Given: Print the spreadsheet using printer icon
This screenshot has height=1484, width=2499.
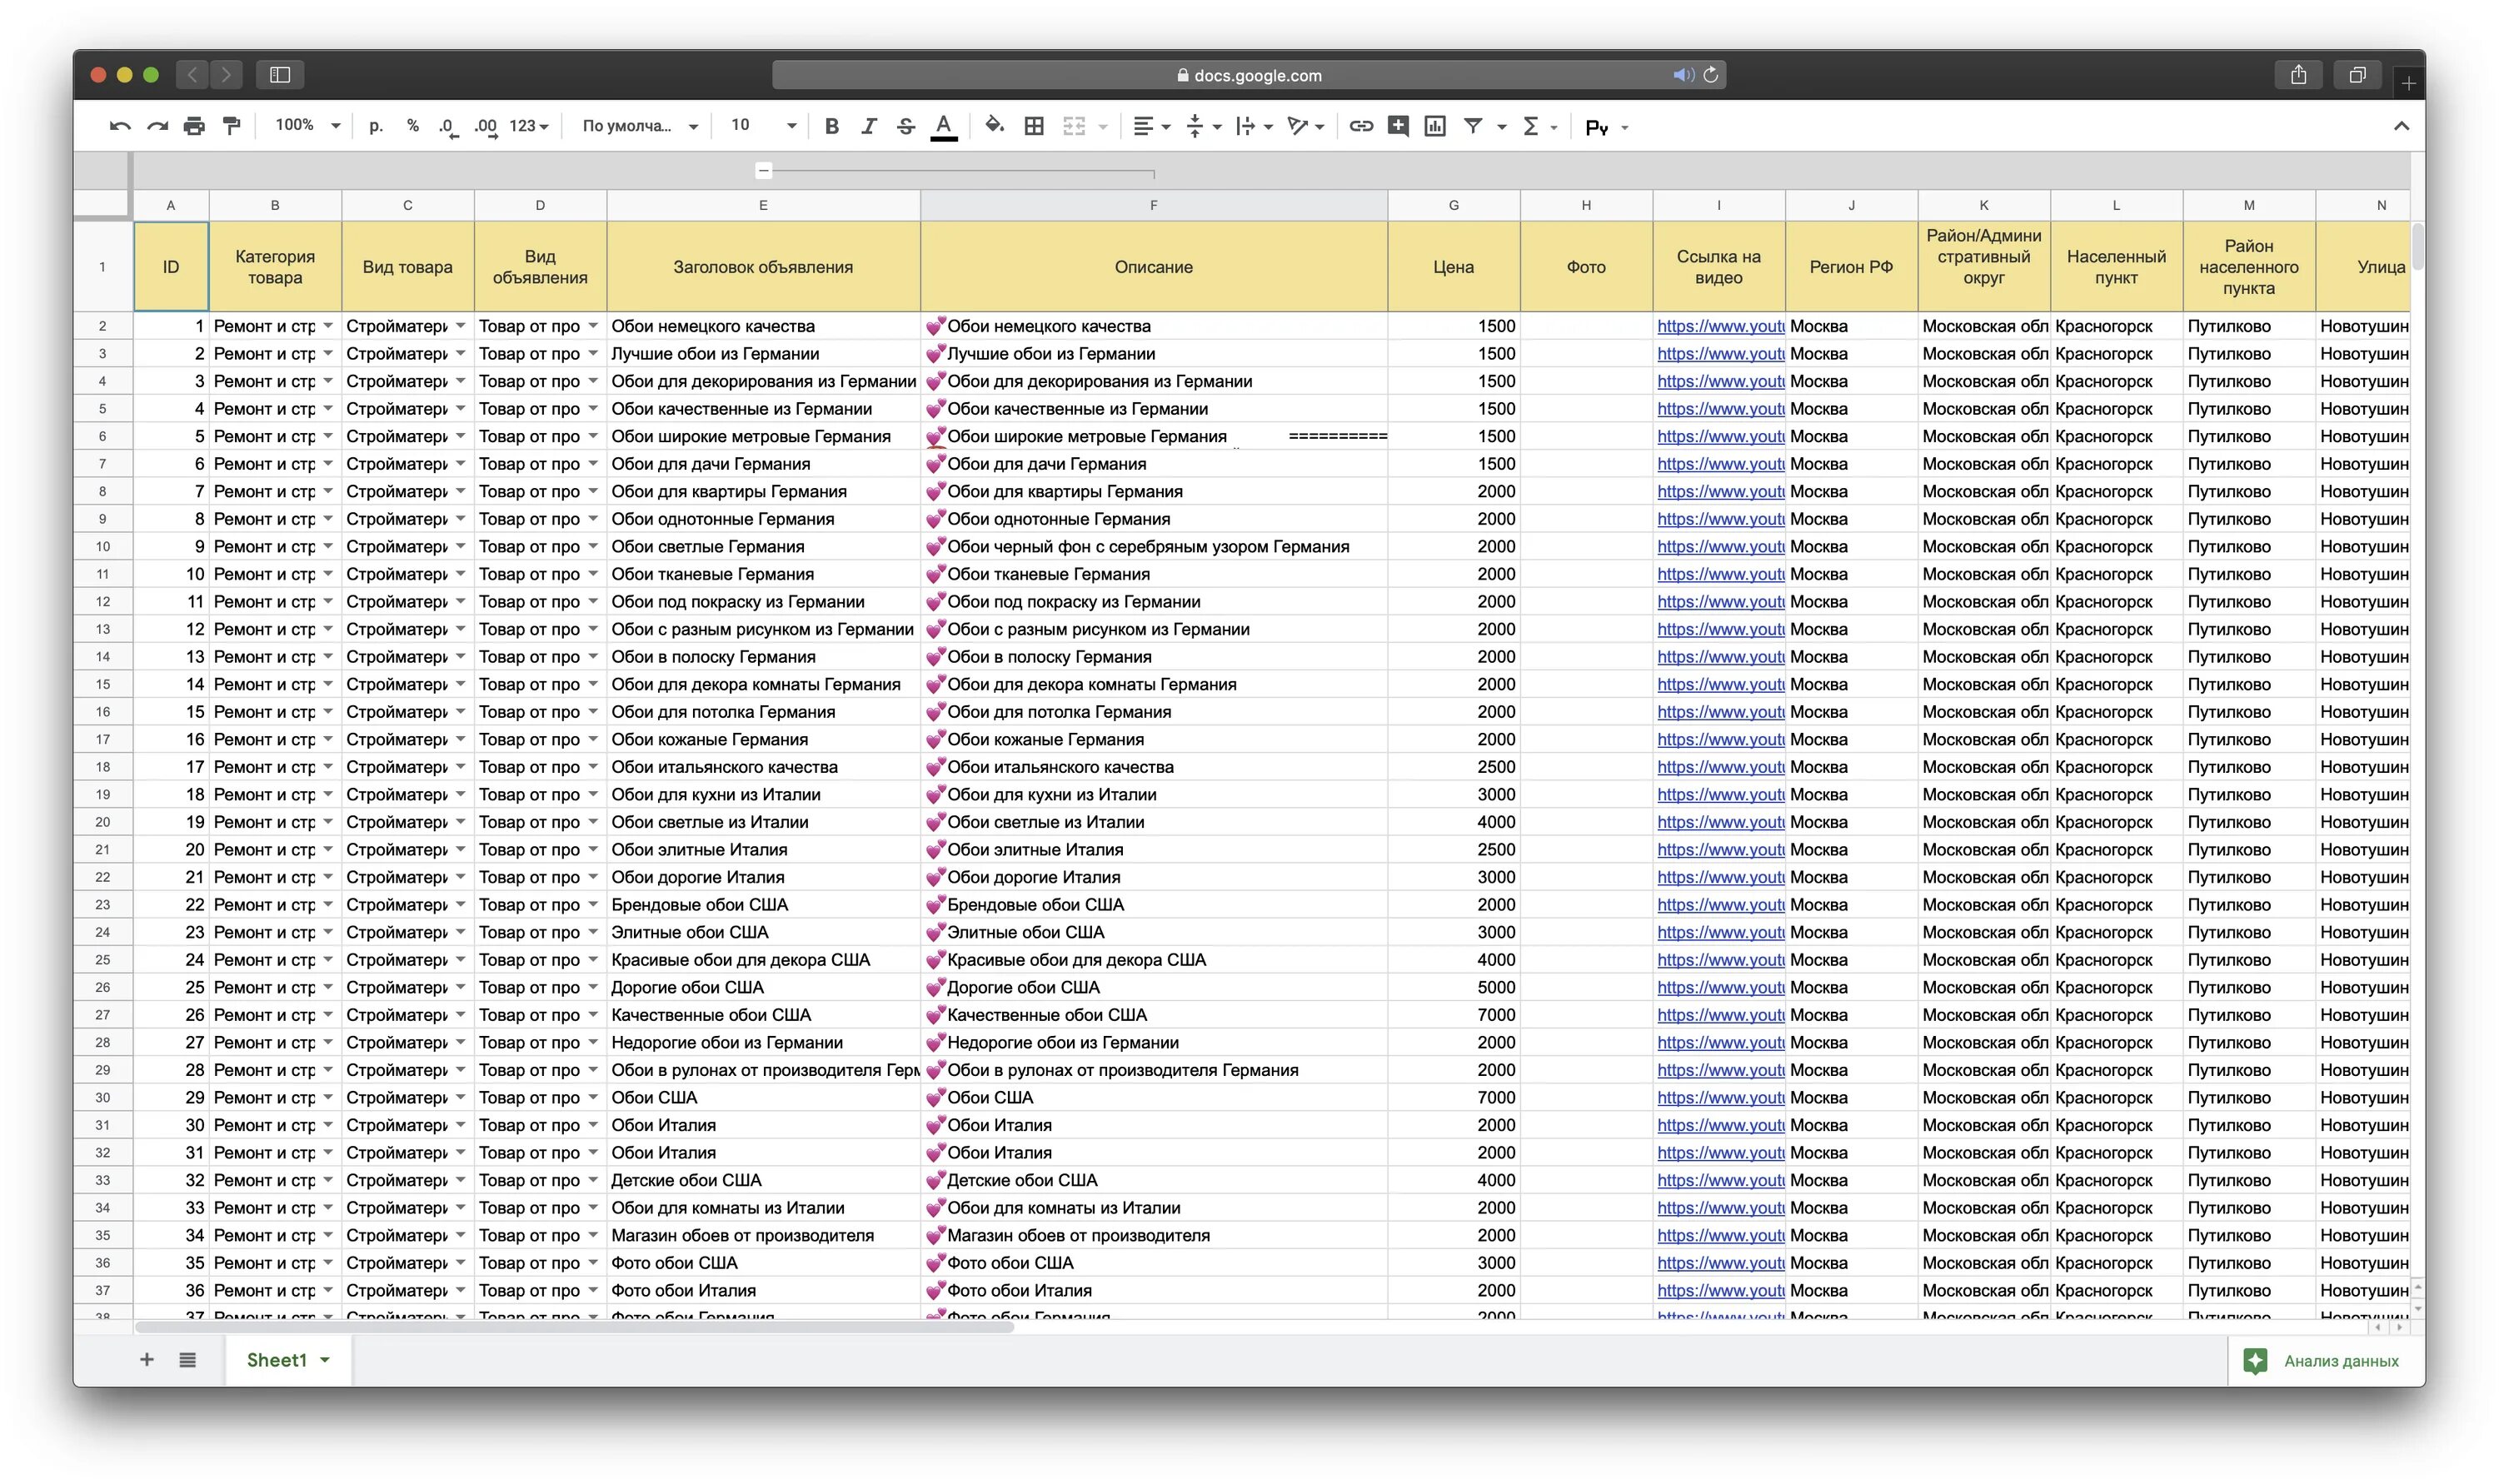Looking at the screenshot, I should coord(194,126).
